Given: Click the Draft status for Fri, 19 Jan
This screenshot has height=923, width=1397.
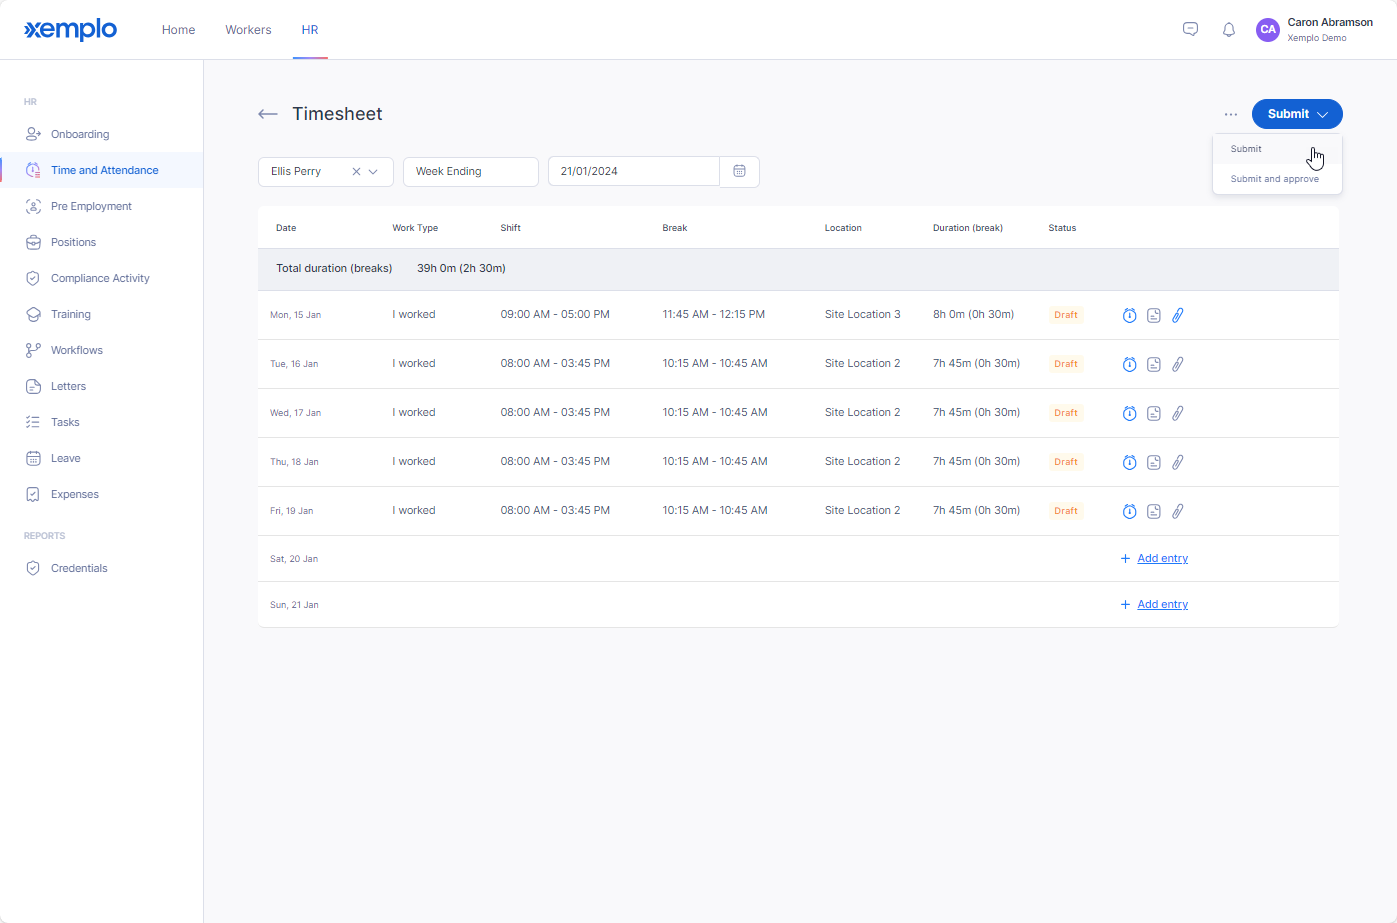Looking at the screenshot, I should click(1066, 511).
